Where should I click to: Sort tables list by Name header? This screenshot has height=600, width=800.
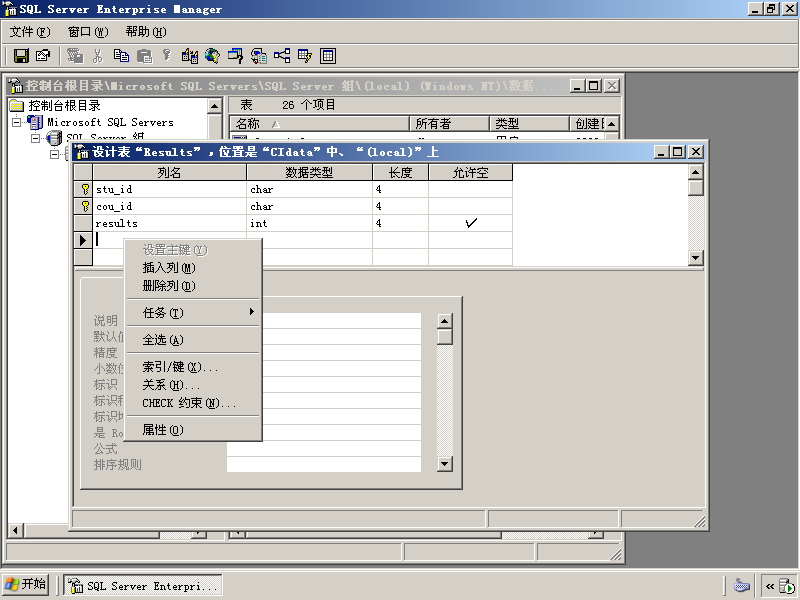click(319, 123)
